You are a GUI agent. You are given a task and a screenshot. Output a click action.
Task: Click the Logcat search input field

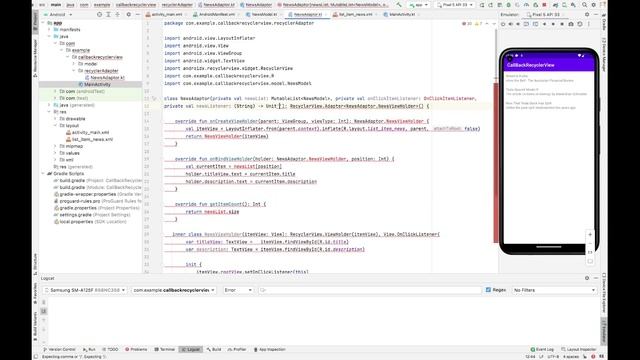[370, 290]
